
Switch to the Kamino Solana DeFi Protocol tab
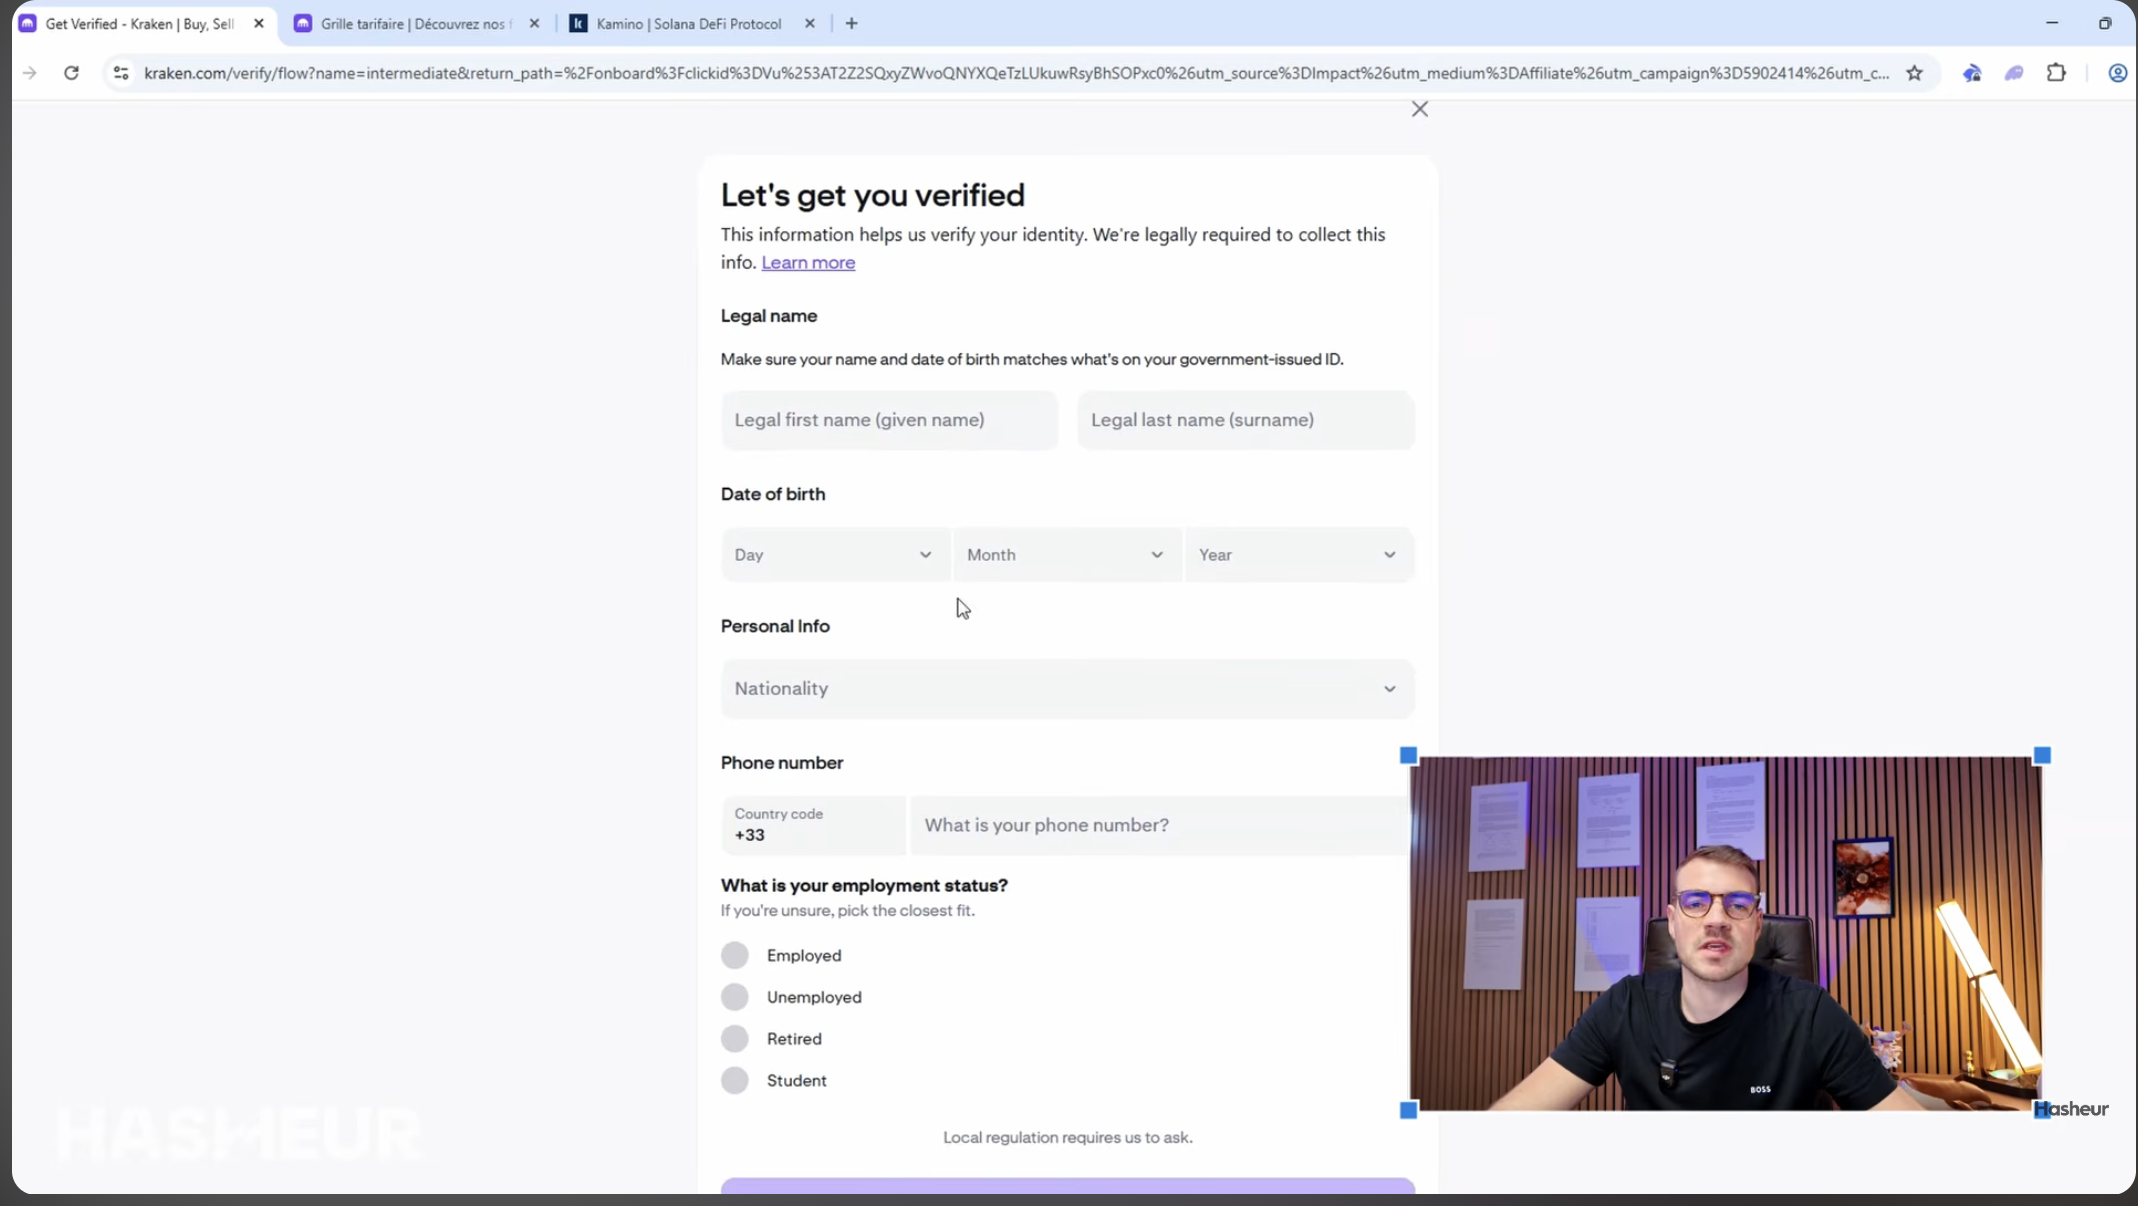687,24
